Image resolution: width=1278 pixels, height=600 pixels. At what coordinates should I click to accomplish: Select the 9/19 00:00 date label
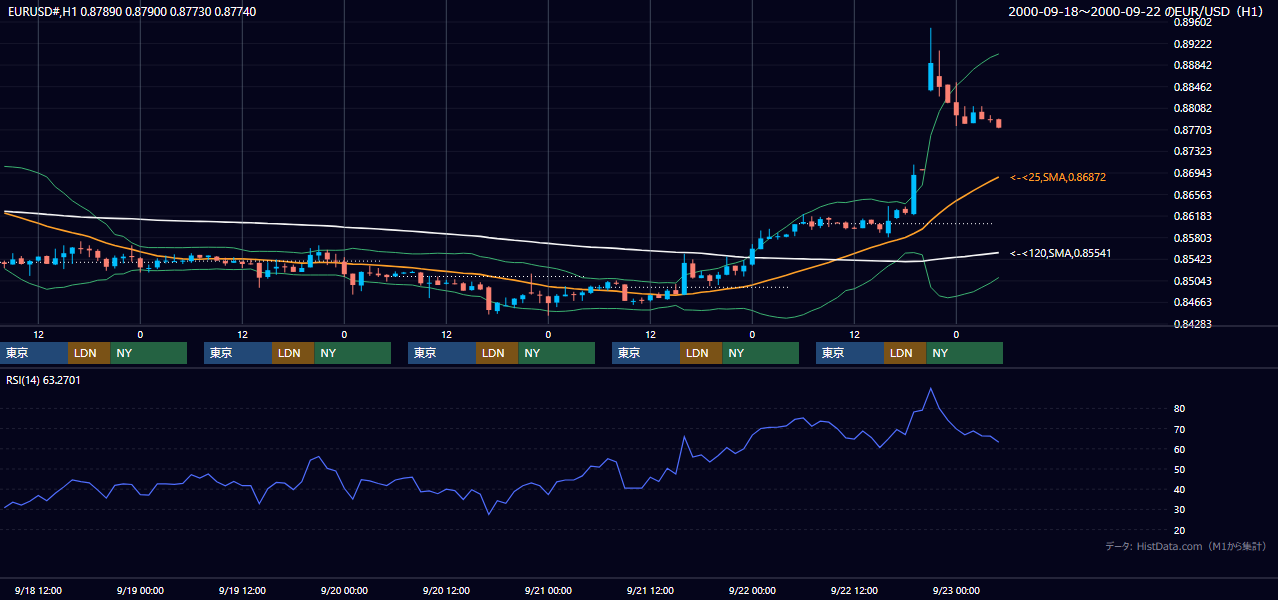(140, 591)
